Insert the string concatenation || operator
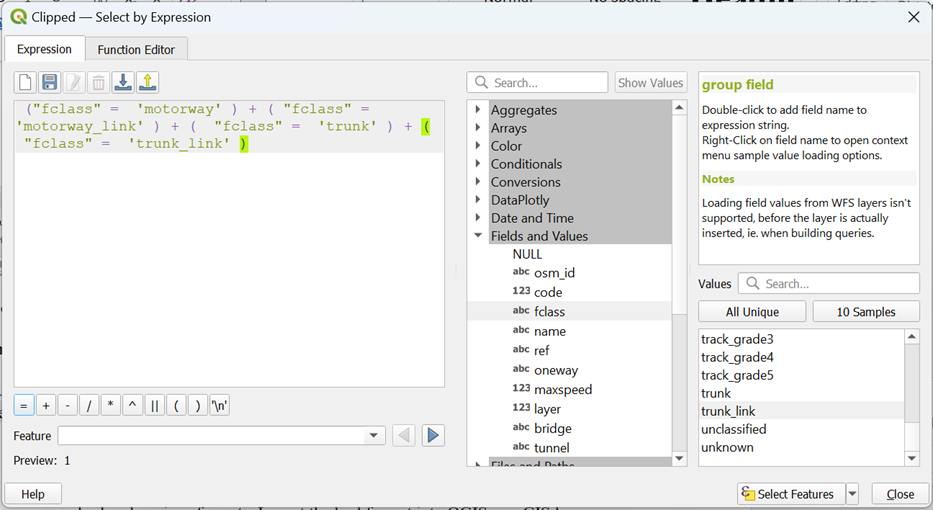 click(x=154, y=406)
